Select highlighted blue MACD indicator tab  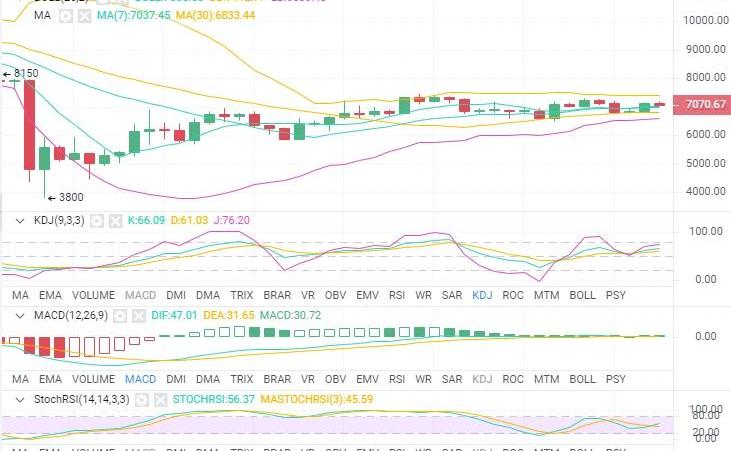(x=140, y=379)
